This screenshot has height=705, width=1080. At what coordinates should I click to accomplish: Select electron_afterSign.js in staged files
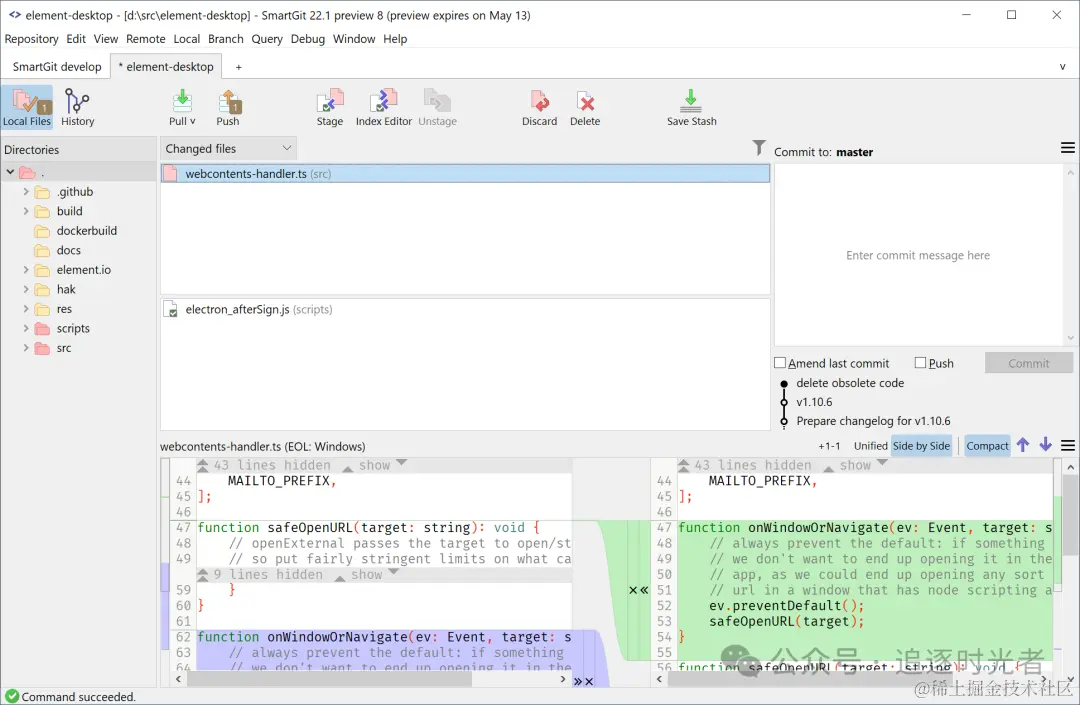(465, 310)
